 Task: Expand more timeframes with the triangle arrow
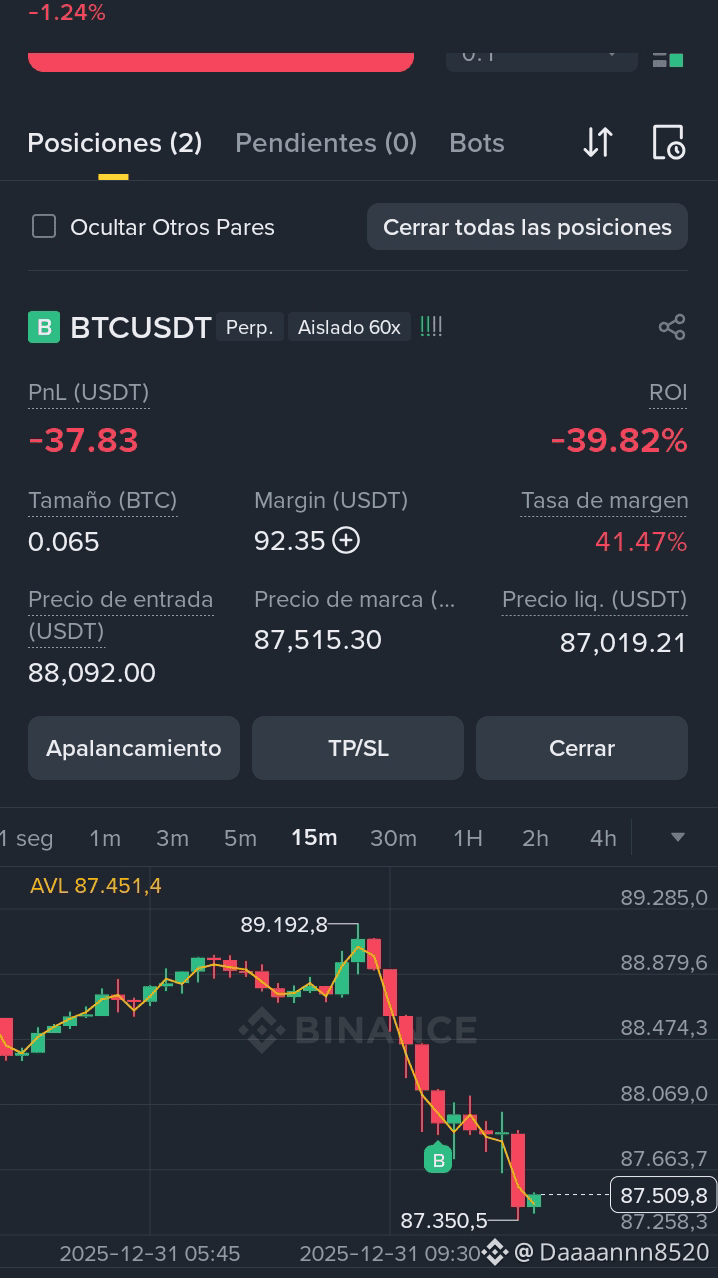click(677, 837)
